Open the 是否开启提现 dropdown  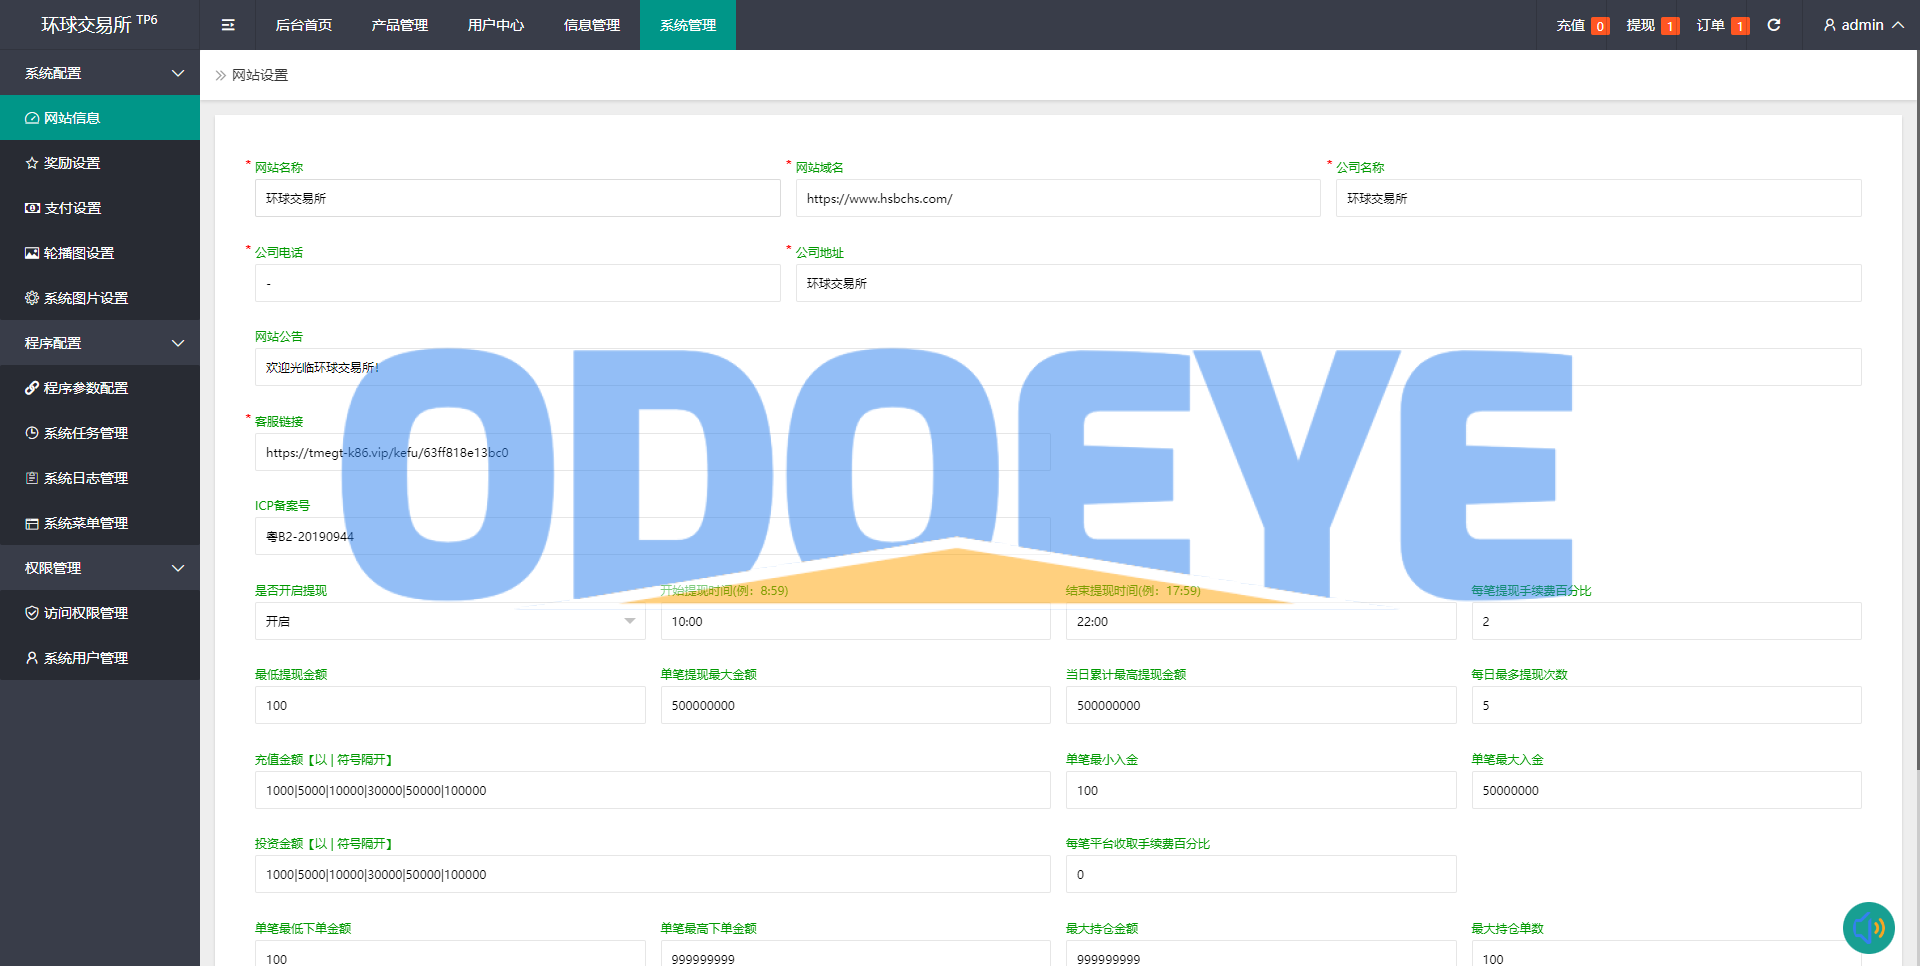click(450, 621)
